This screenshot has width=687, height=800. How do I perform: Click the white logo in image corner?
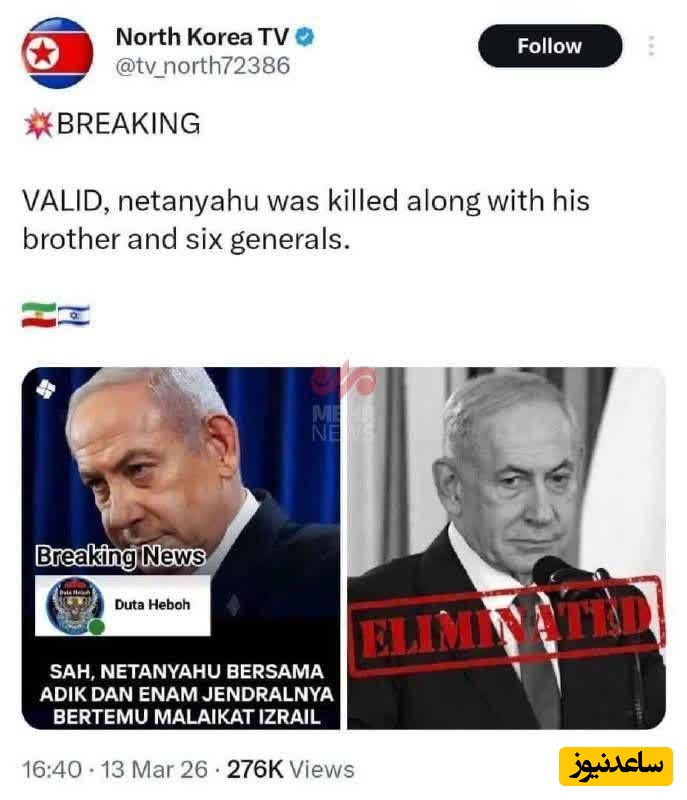(45, 390)
